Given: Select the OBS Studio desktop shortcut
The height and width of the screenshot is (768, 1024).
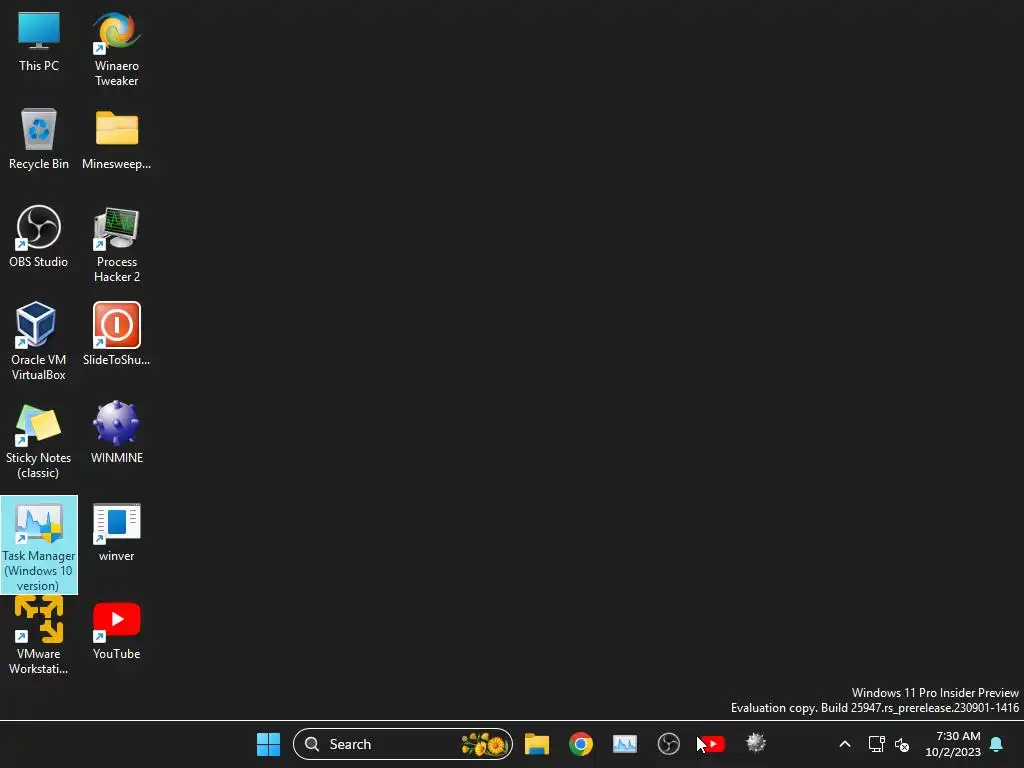Looking at the screenshot, I should pyautogui.click(x=39, y=236).
